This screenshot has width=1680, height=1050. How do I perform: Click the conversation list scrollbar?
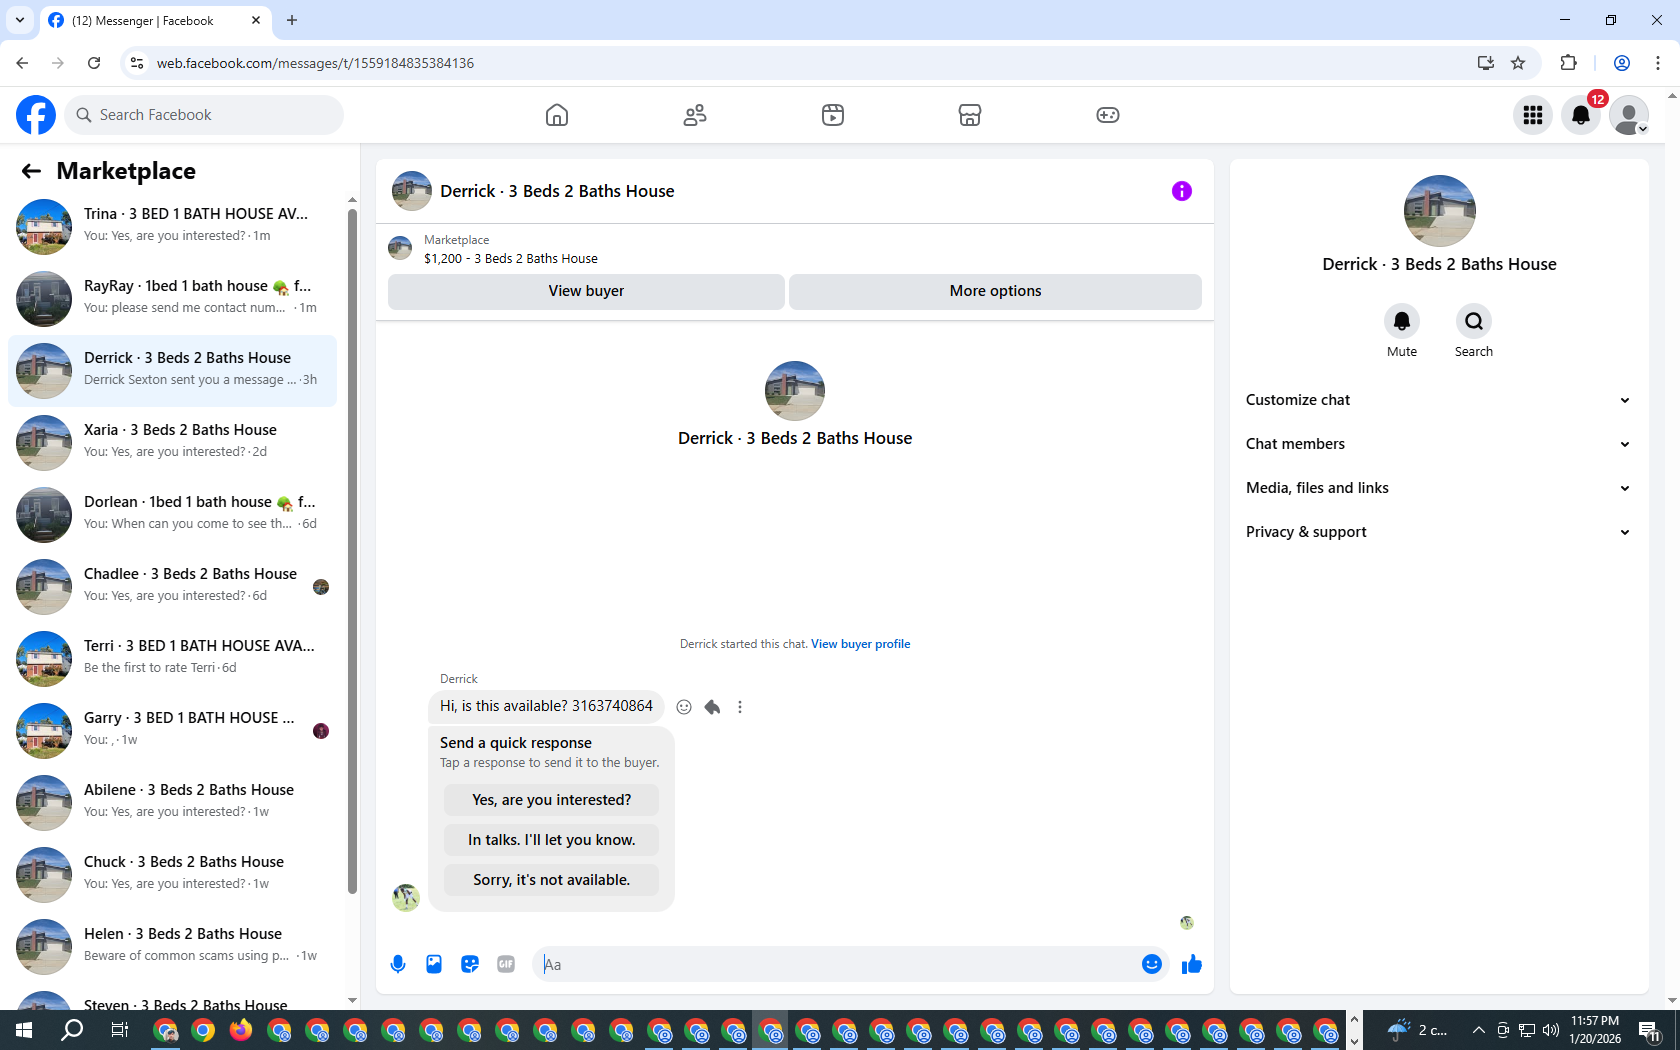pyautogui.click(x=352, y=550)
